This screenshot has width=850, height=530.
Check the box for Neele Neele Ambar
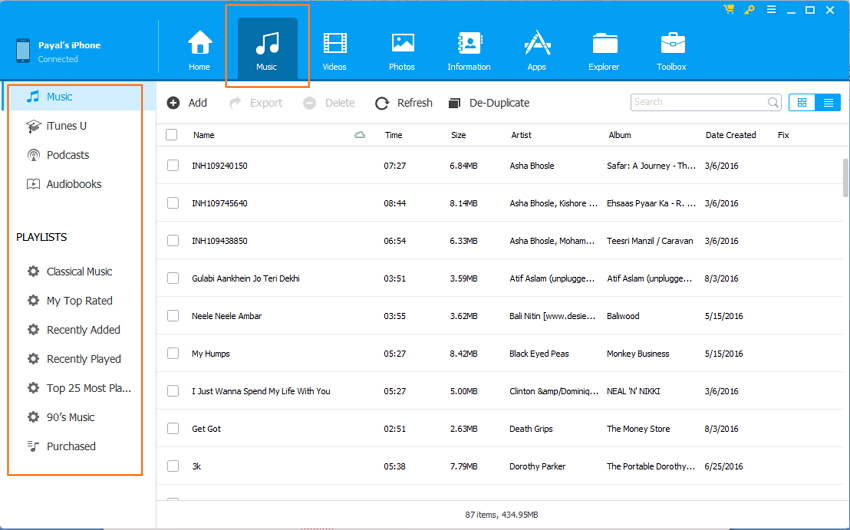(x=173, y=315)
